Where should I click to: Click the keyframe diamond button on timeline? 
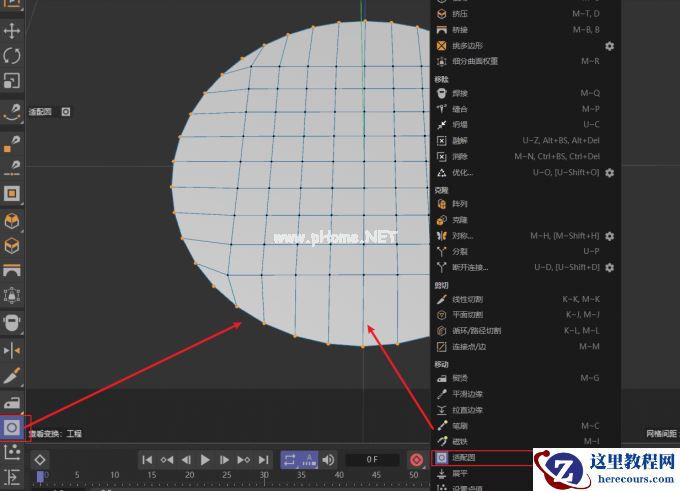click(x=40, y=460)
